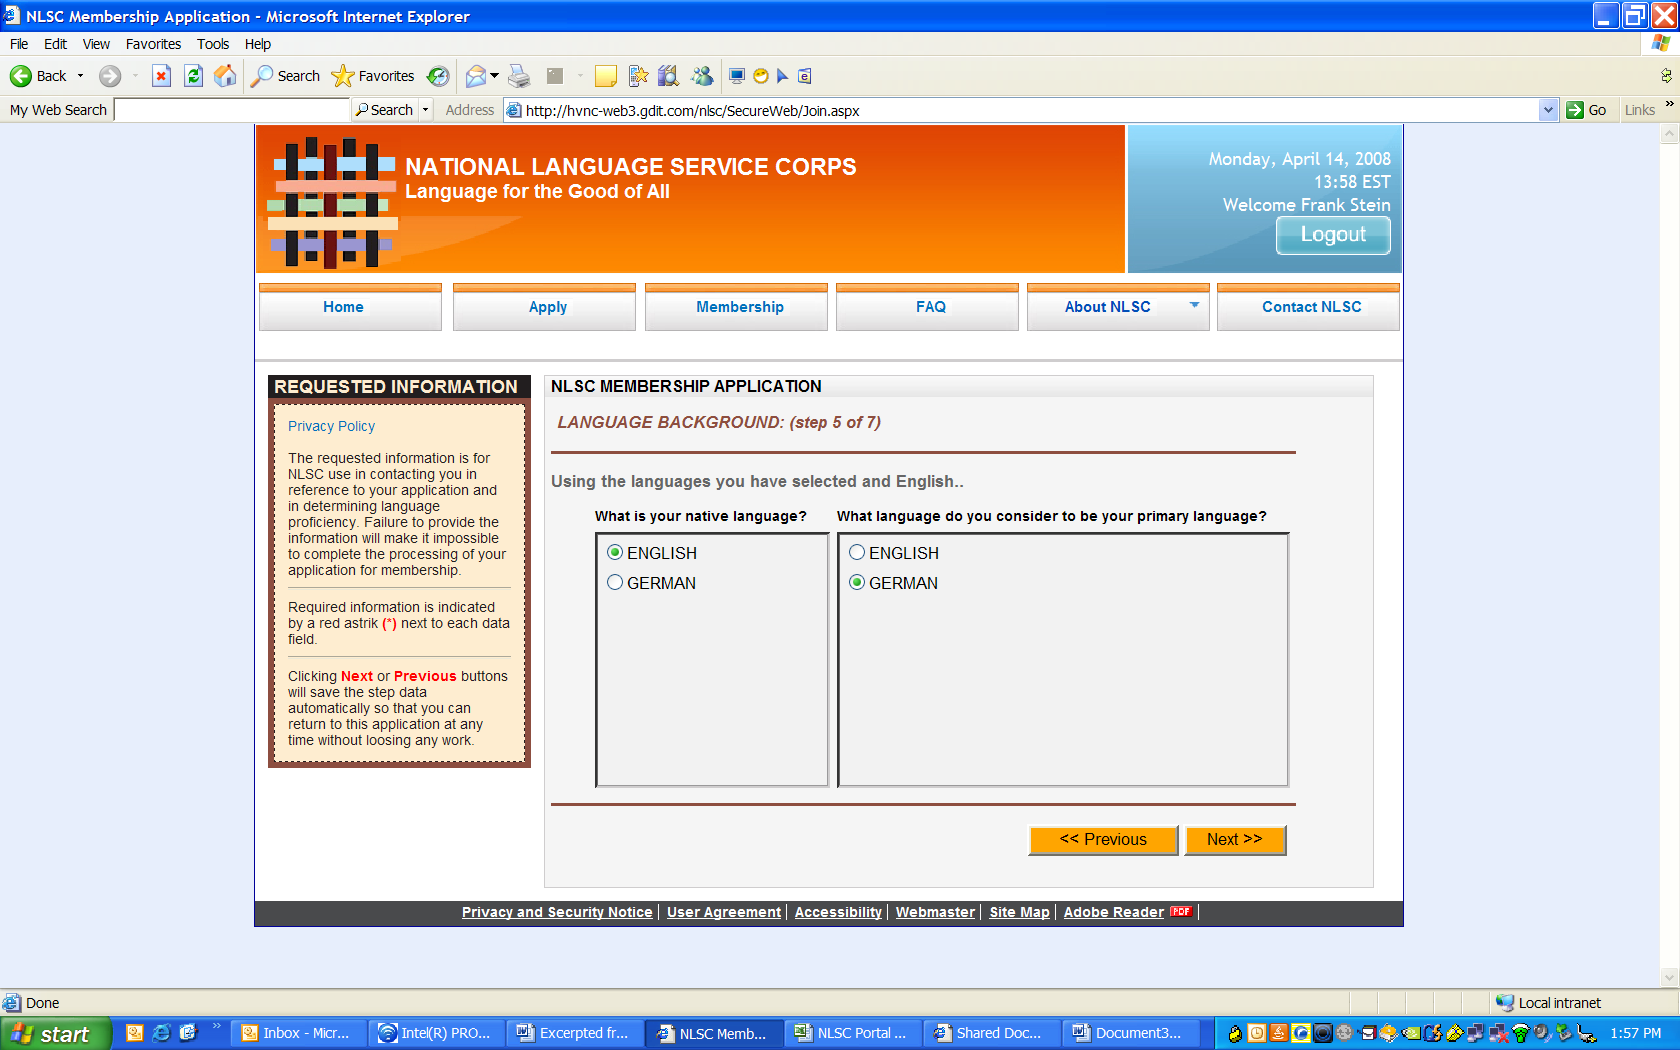The width and height of the screenshot is (1680, 1050).
Task: Click the Research books toolbar icon
Action: click(x=669, y=76)
